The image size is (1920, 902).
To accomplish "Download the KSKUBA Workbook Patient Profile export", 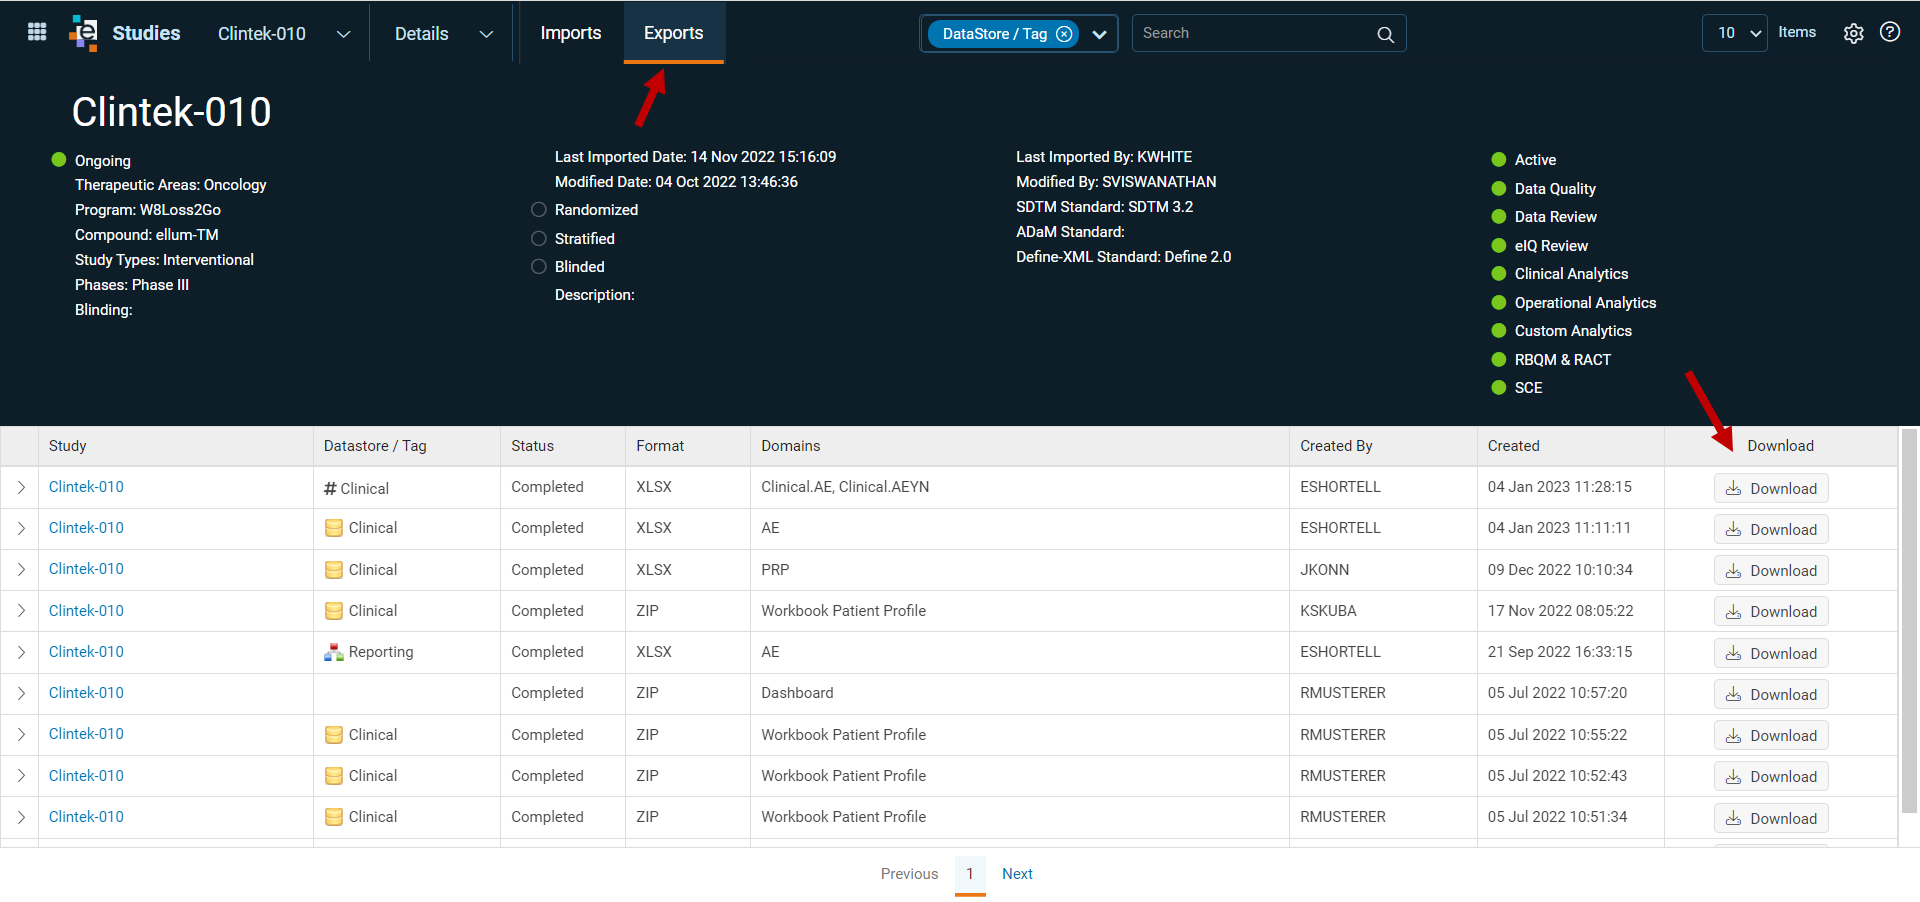I will pyautogui.click(x=1771, y=611).
